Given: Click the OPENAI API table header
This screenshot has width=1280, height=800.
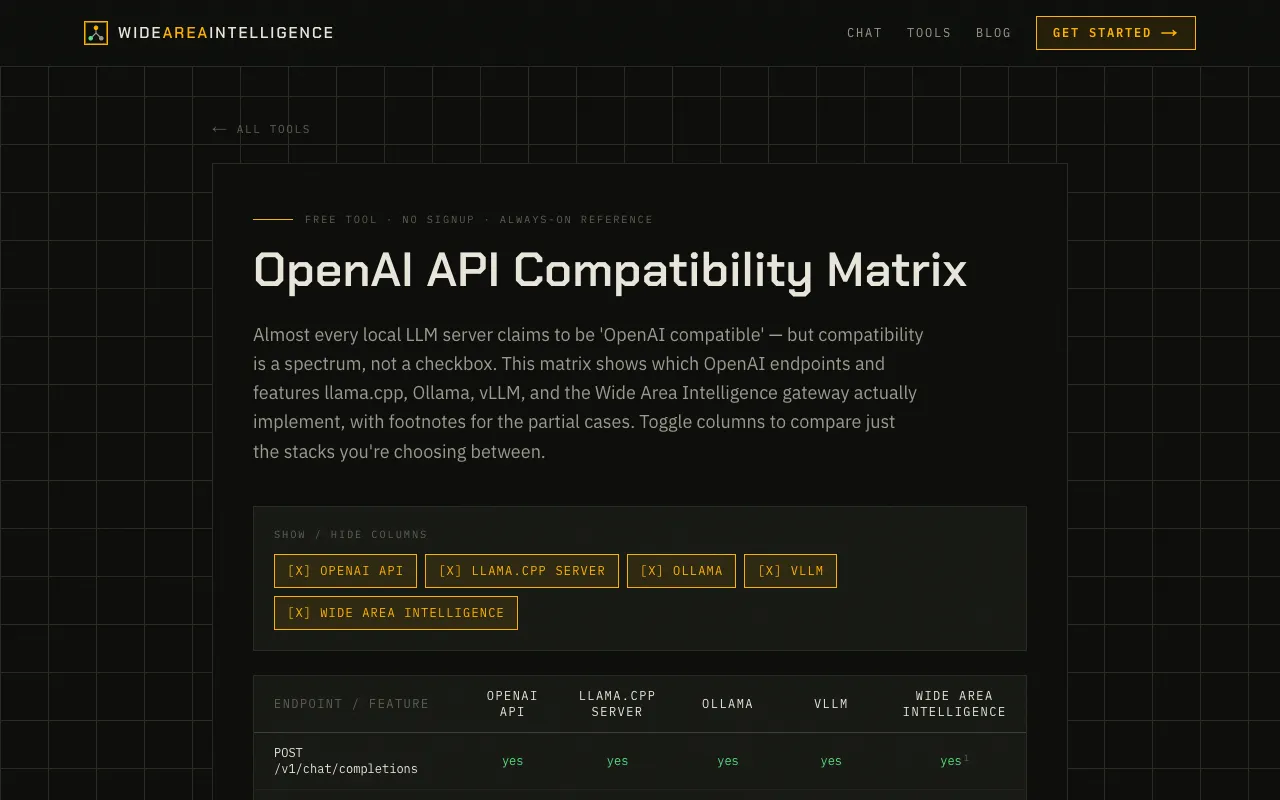Looking at the screenshot, I should tap(512, 704).
